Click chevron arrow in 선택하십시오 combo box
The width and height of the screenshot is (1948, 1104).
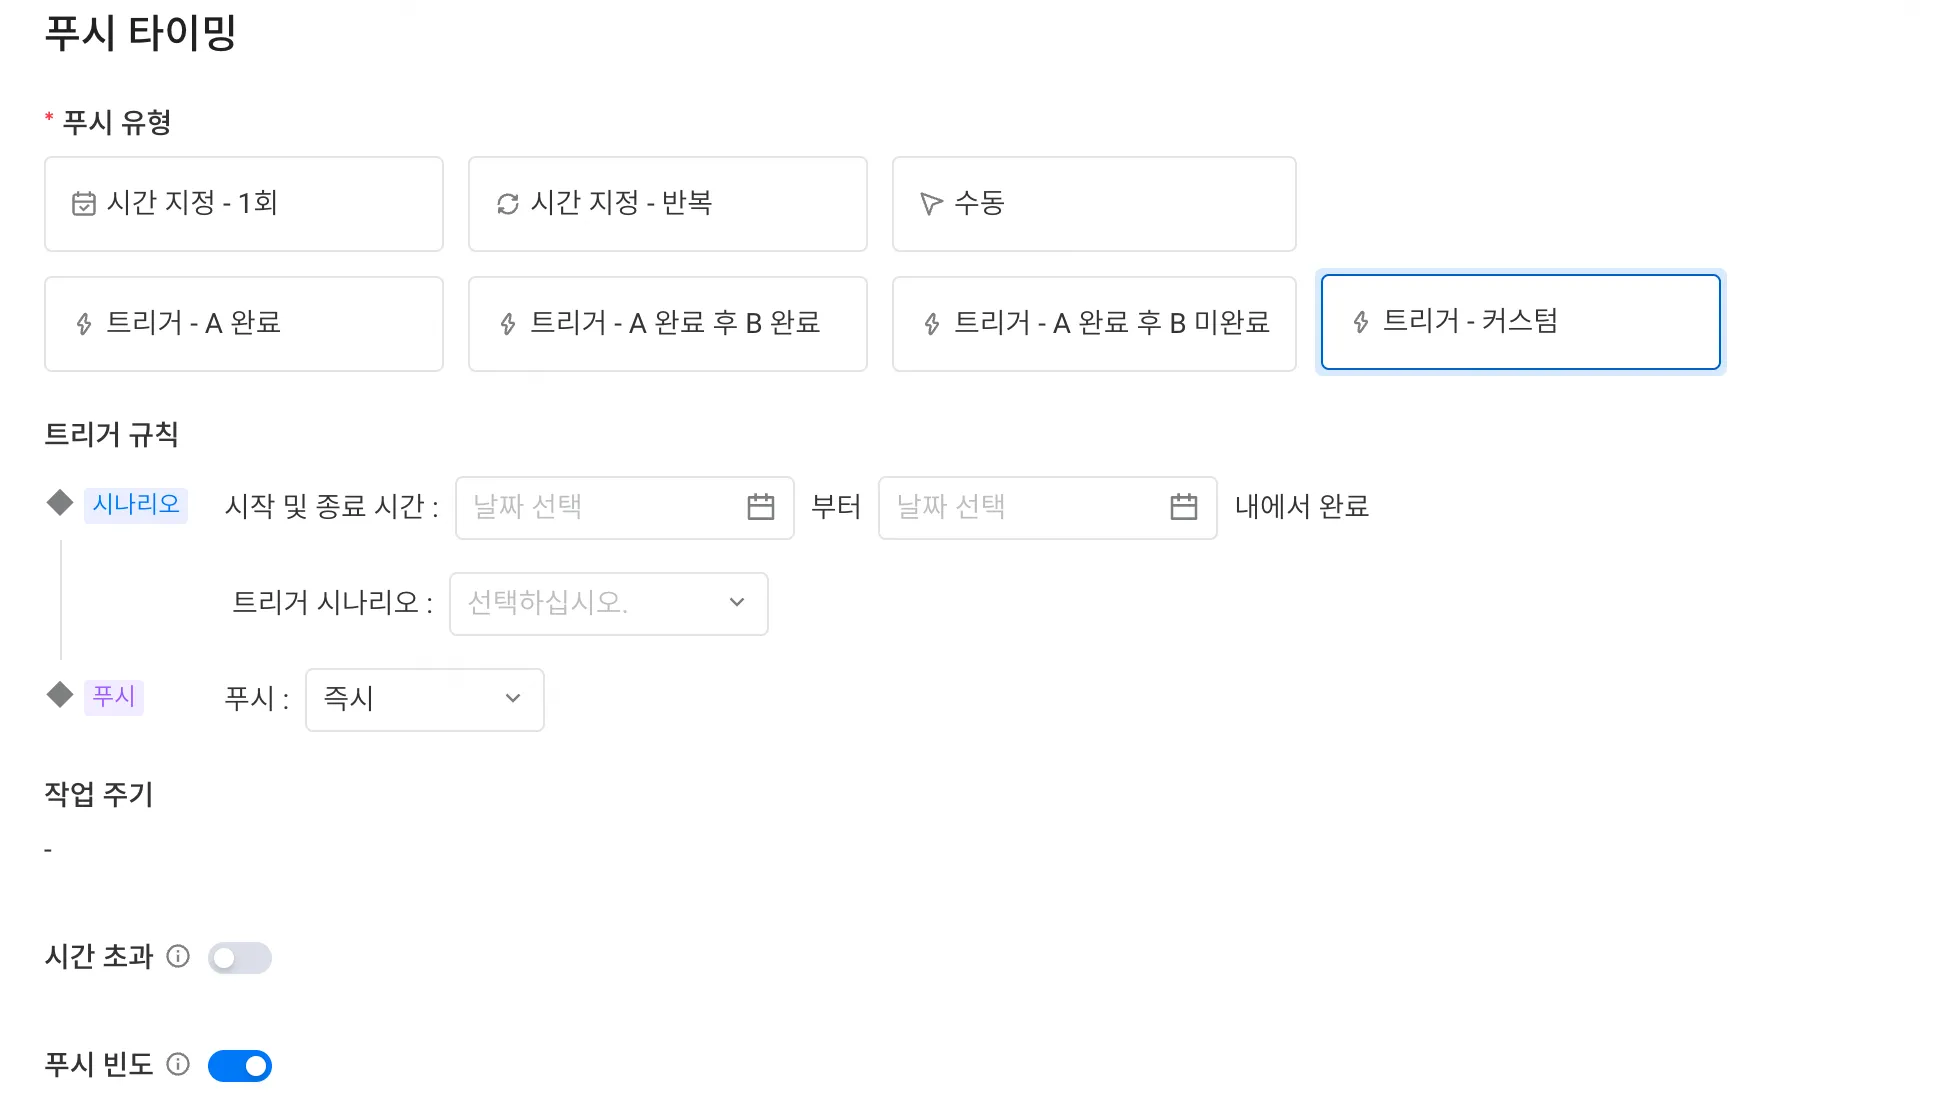pos(737,603)
